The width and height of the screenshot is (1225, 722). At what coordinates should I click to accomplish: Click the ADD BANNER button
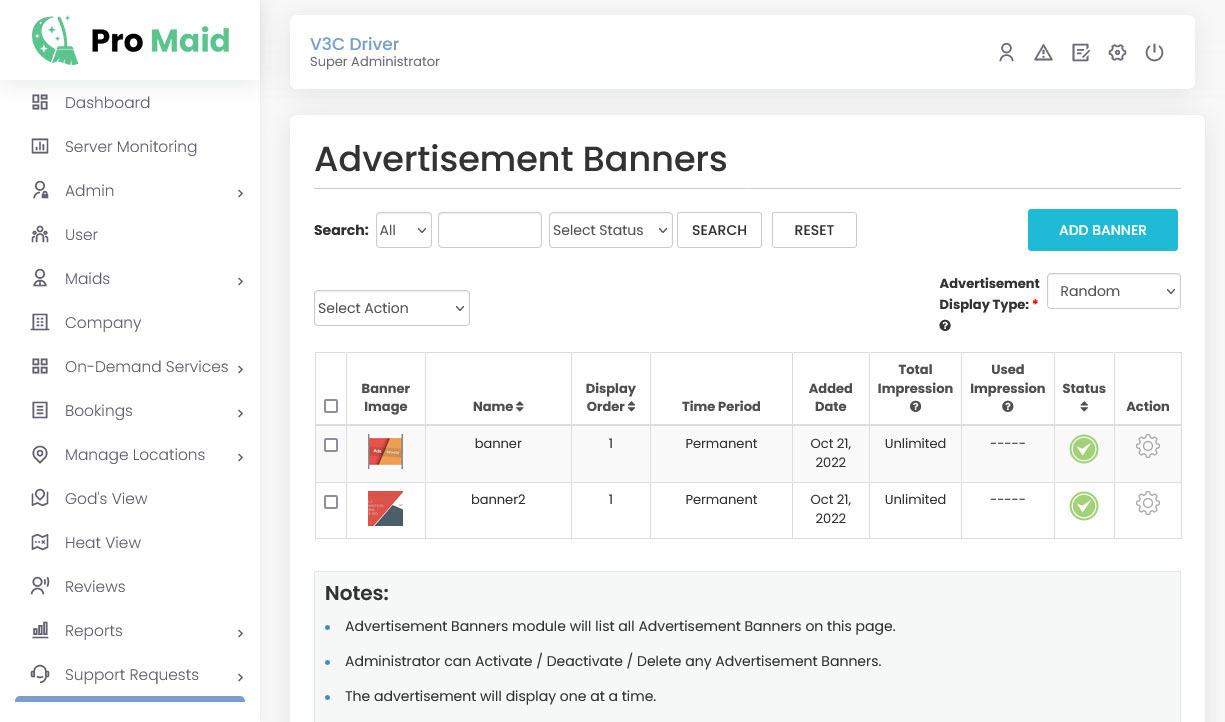click(x=1102, y=230)
